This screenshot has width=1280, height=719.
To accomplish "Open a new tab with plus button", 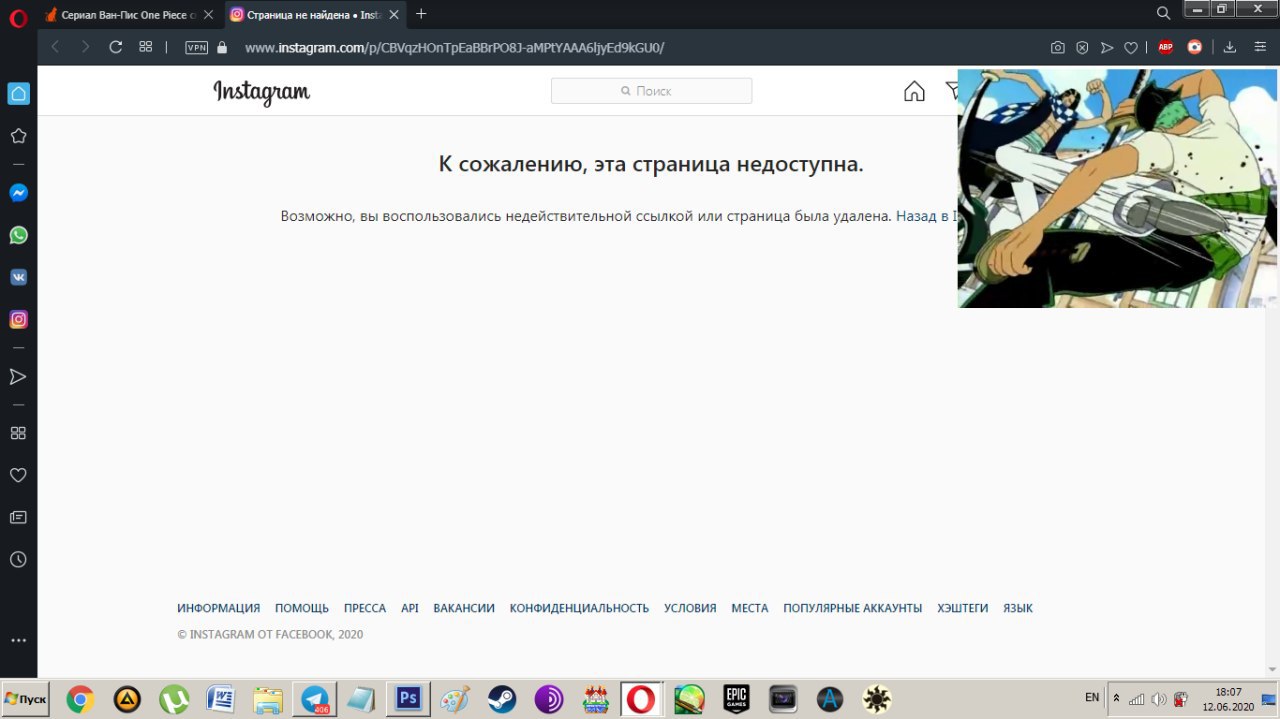I will point(421,14).
